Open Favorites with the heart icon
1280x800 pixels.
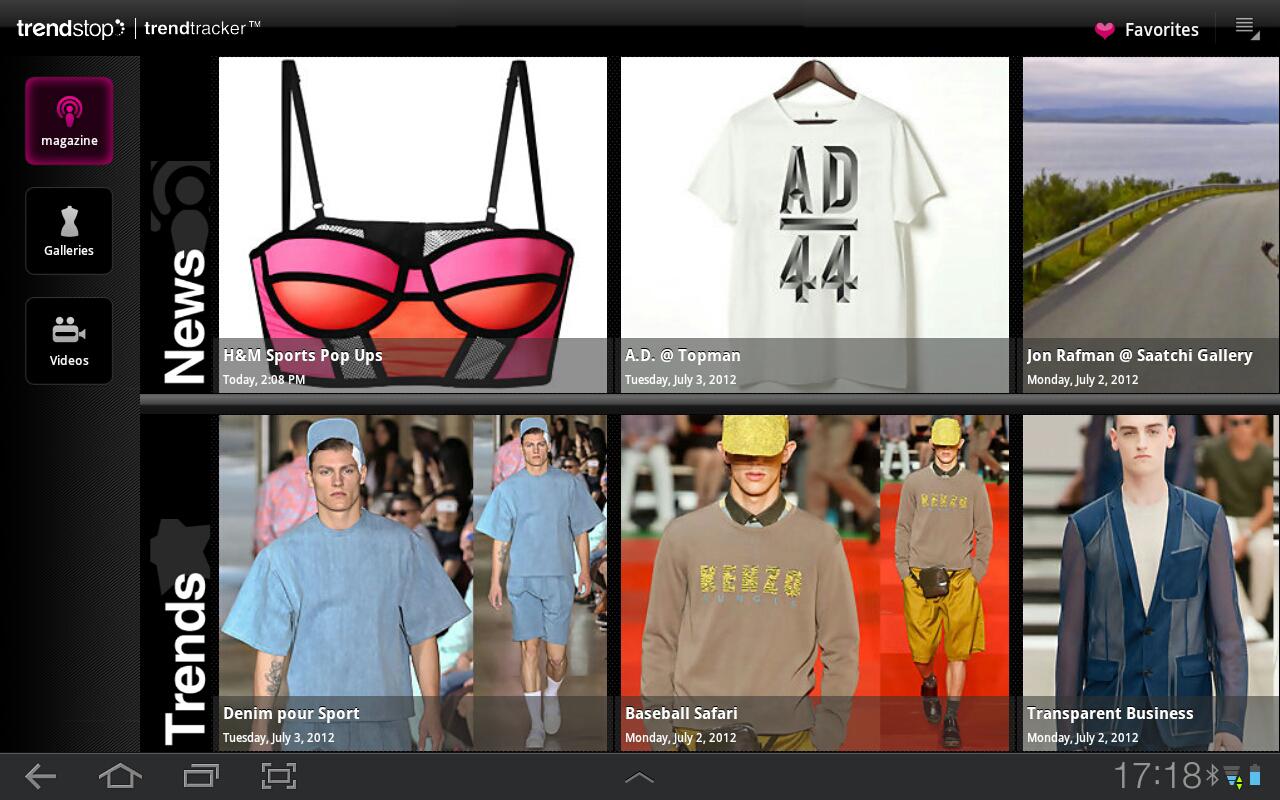[1146, 30]
